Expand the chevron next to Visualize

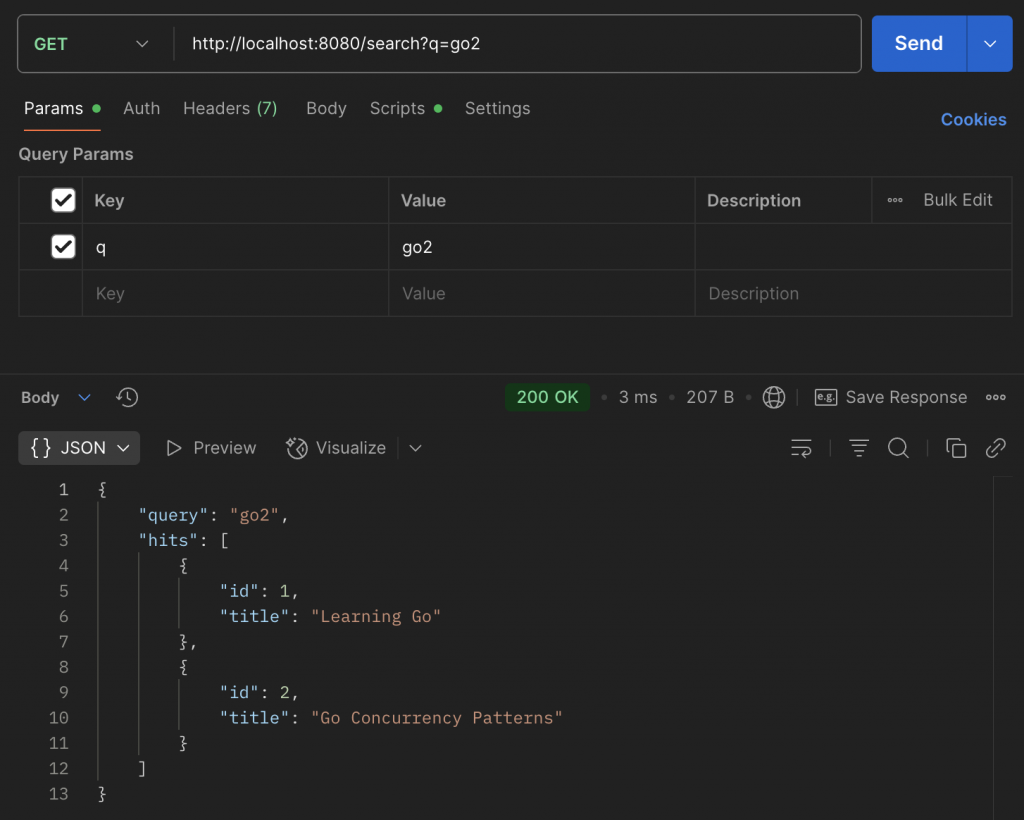pos(416,448)
